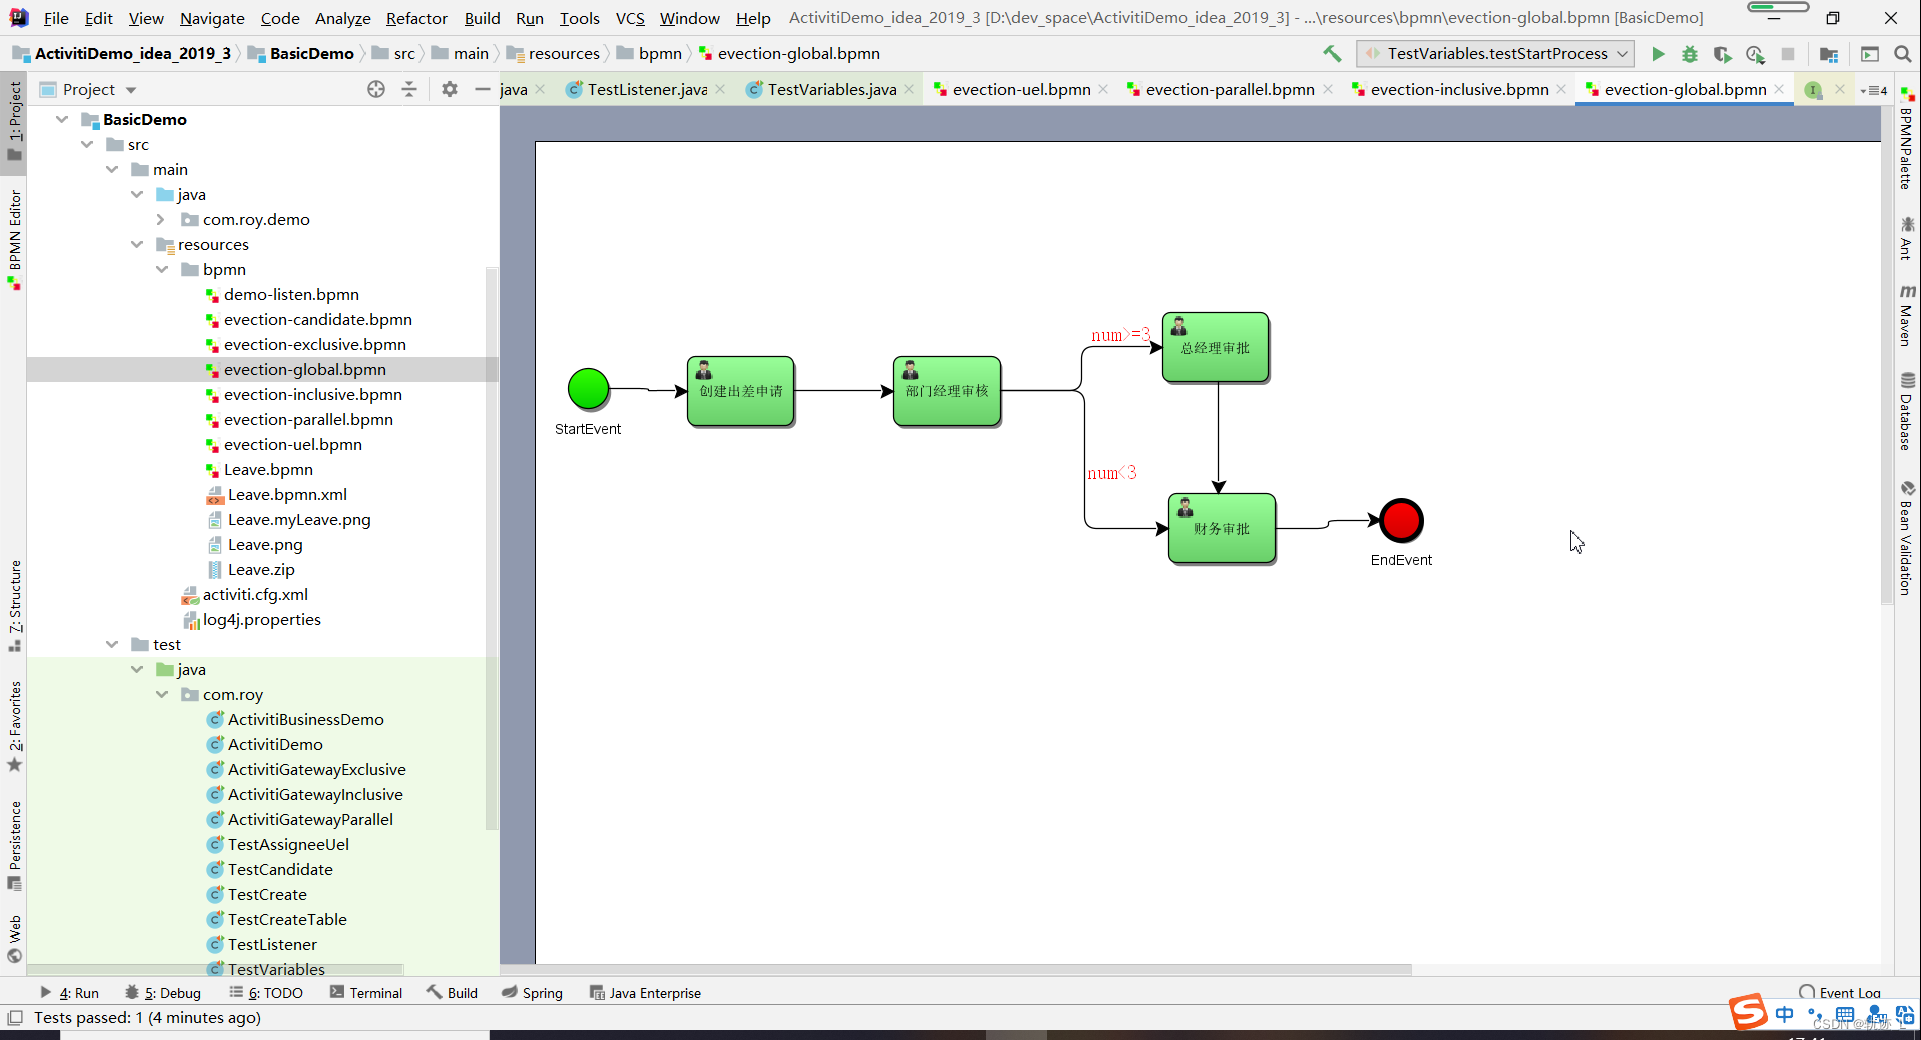Open the BPMN Editor side tab
The image size is (1921, 1040).
(x=14, y=238)
